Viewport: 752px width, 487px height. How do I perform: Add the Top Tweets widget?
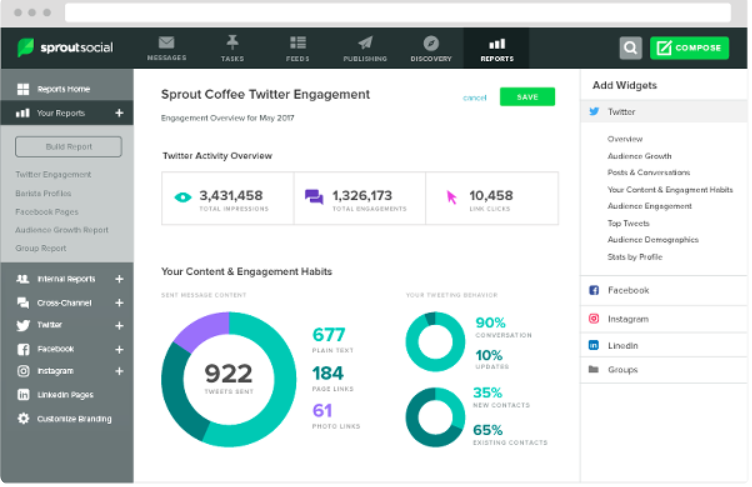628,224
